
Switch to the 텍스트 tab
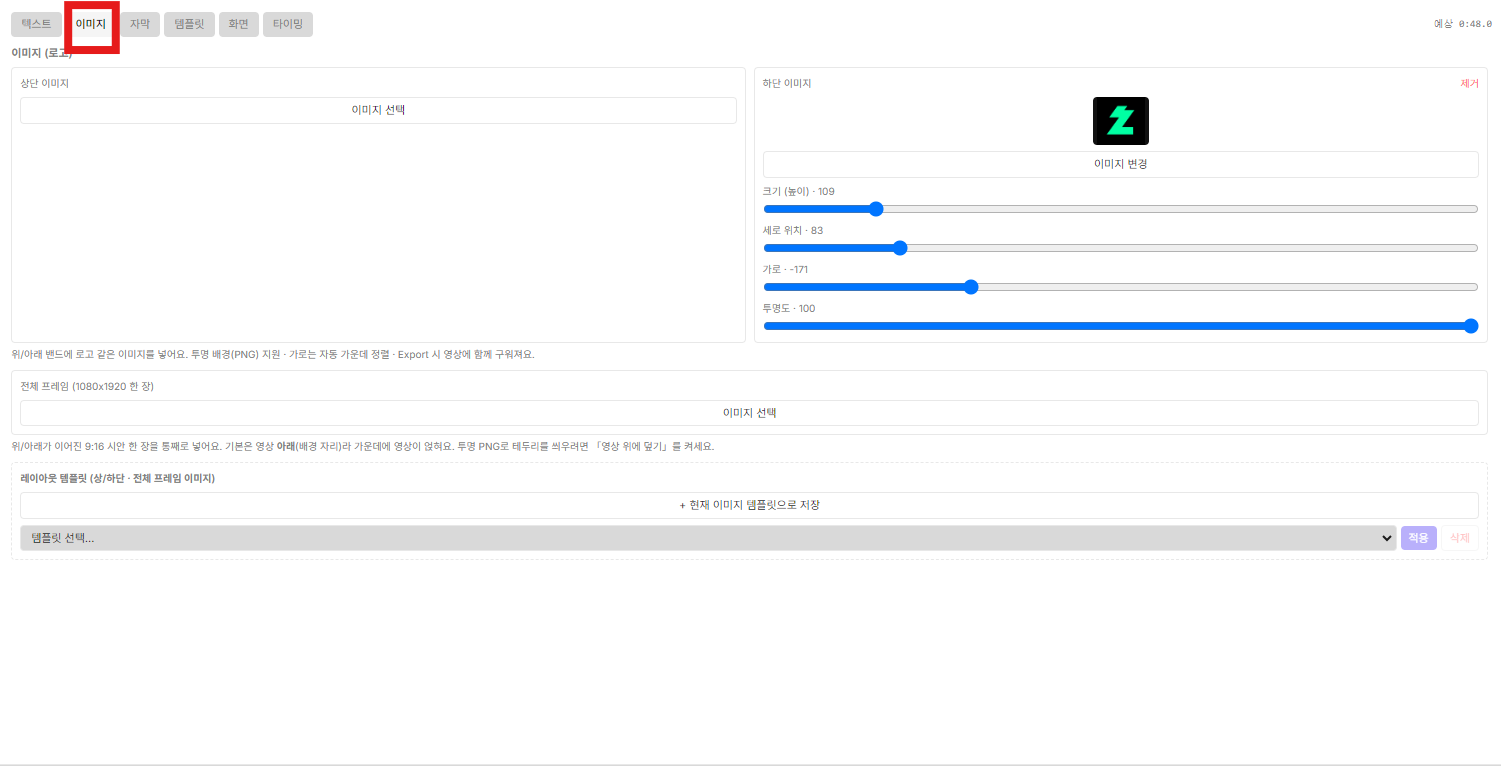coord(36,24)
